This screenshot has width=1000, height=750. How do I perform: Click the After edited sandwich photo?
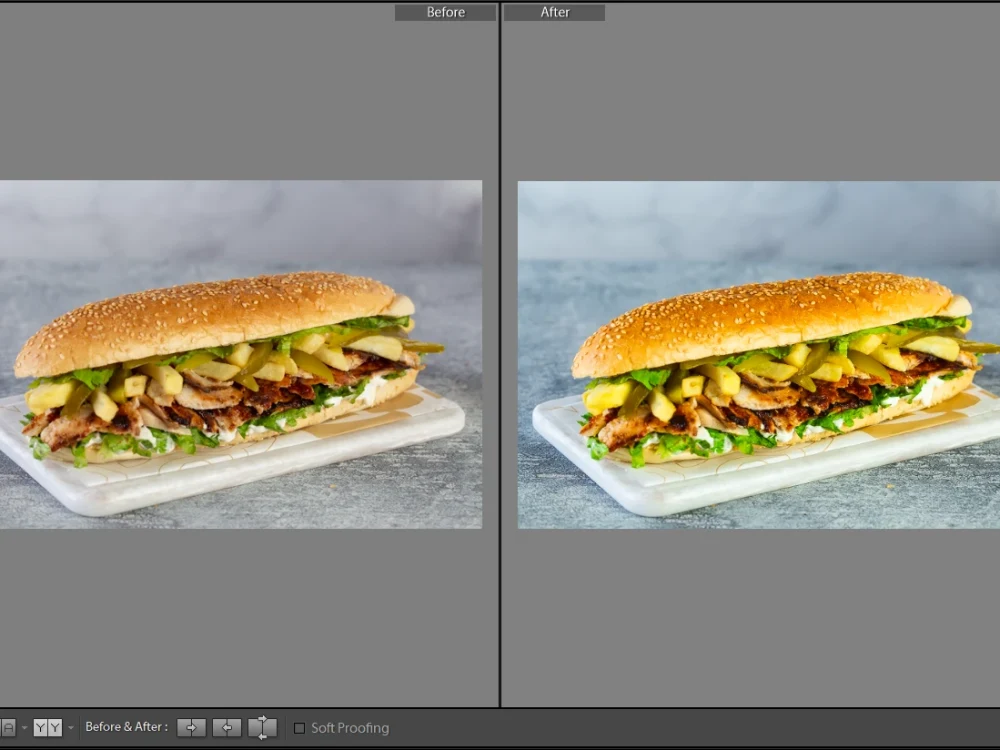(758, 355)
